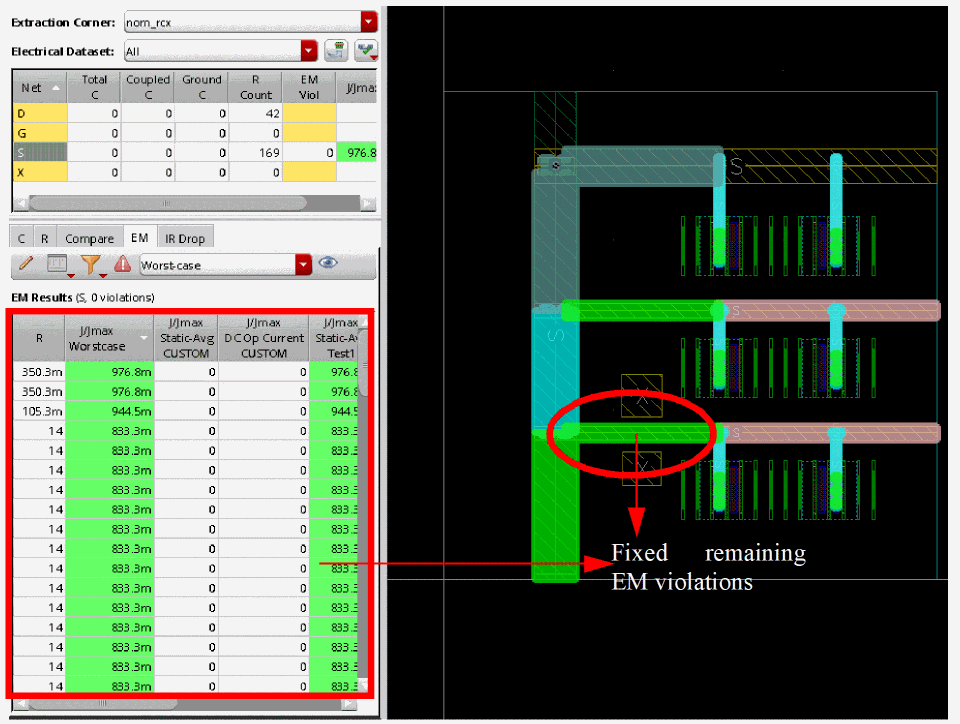960x724 pixels.
Task: Click the dataset load icon beside Electrical Dataset
Action: [x=336, y=50]
